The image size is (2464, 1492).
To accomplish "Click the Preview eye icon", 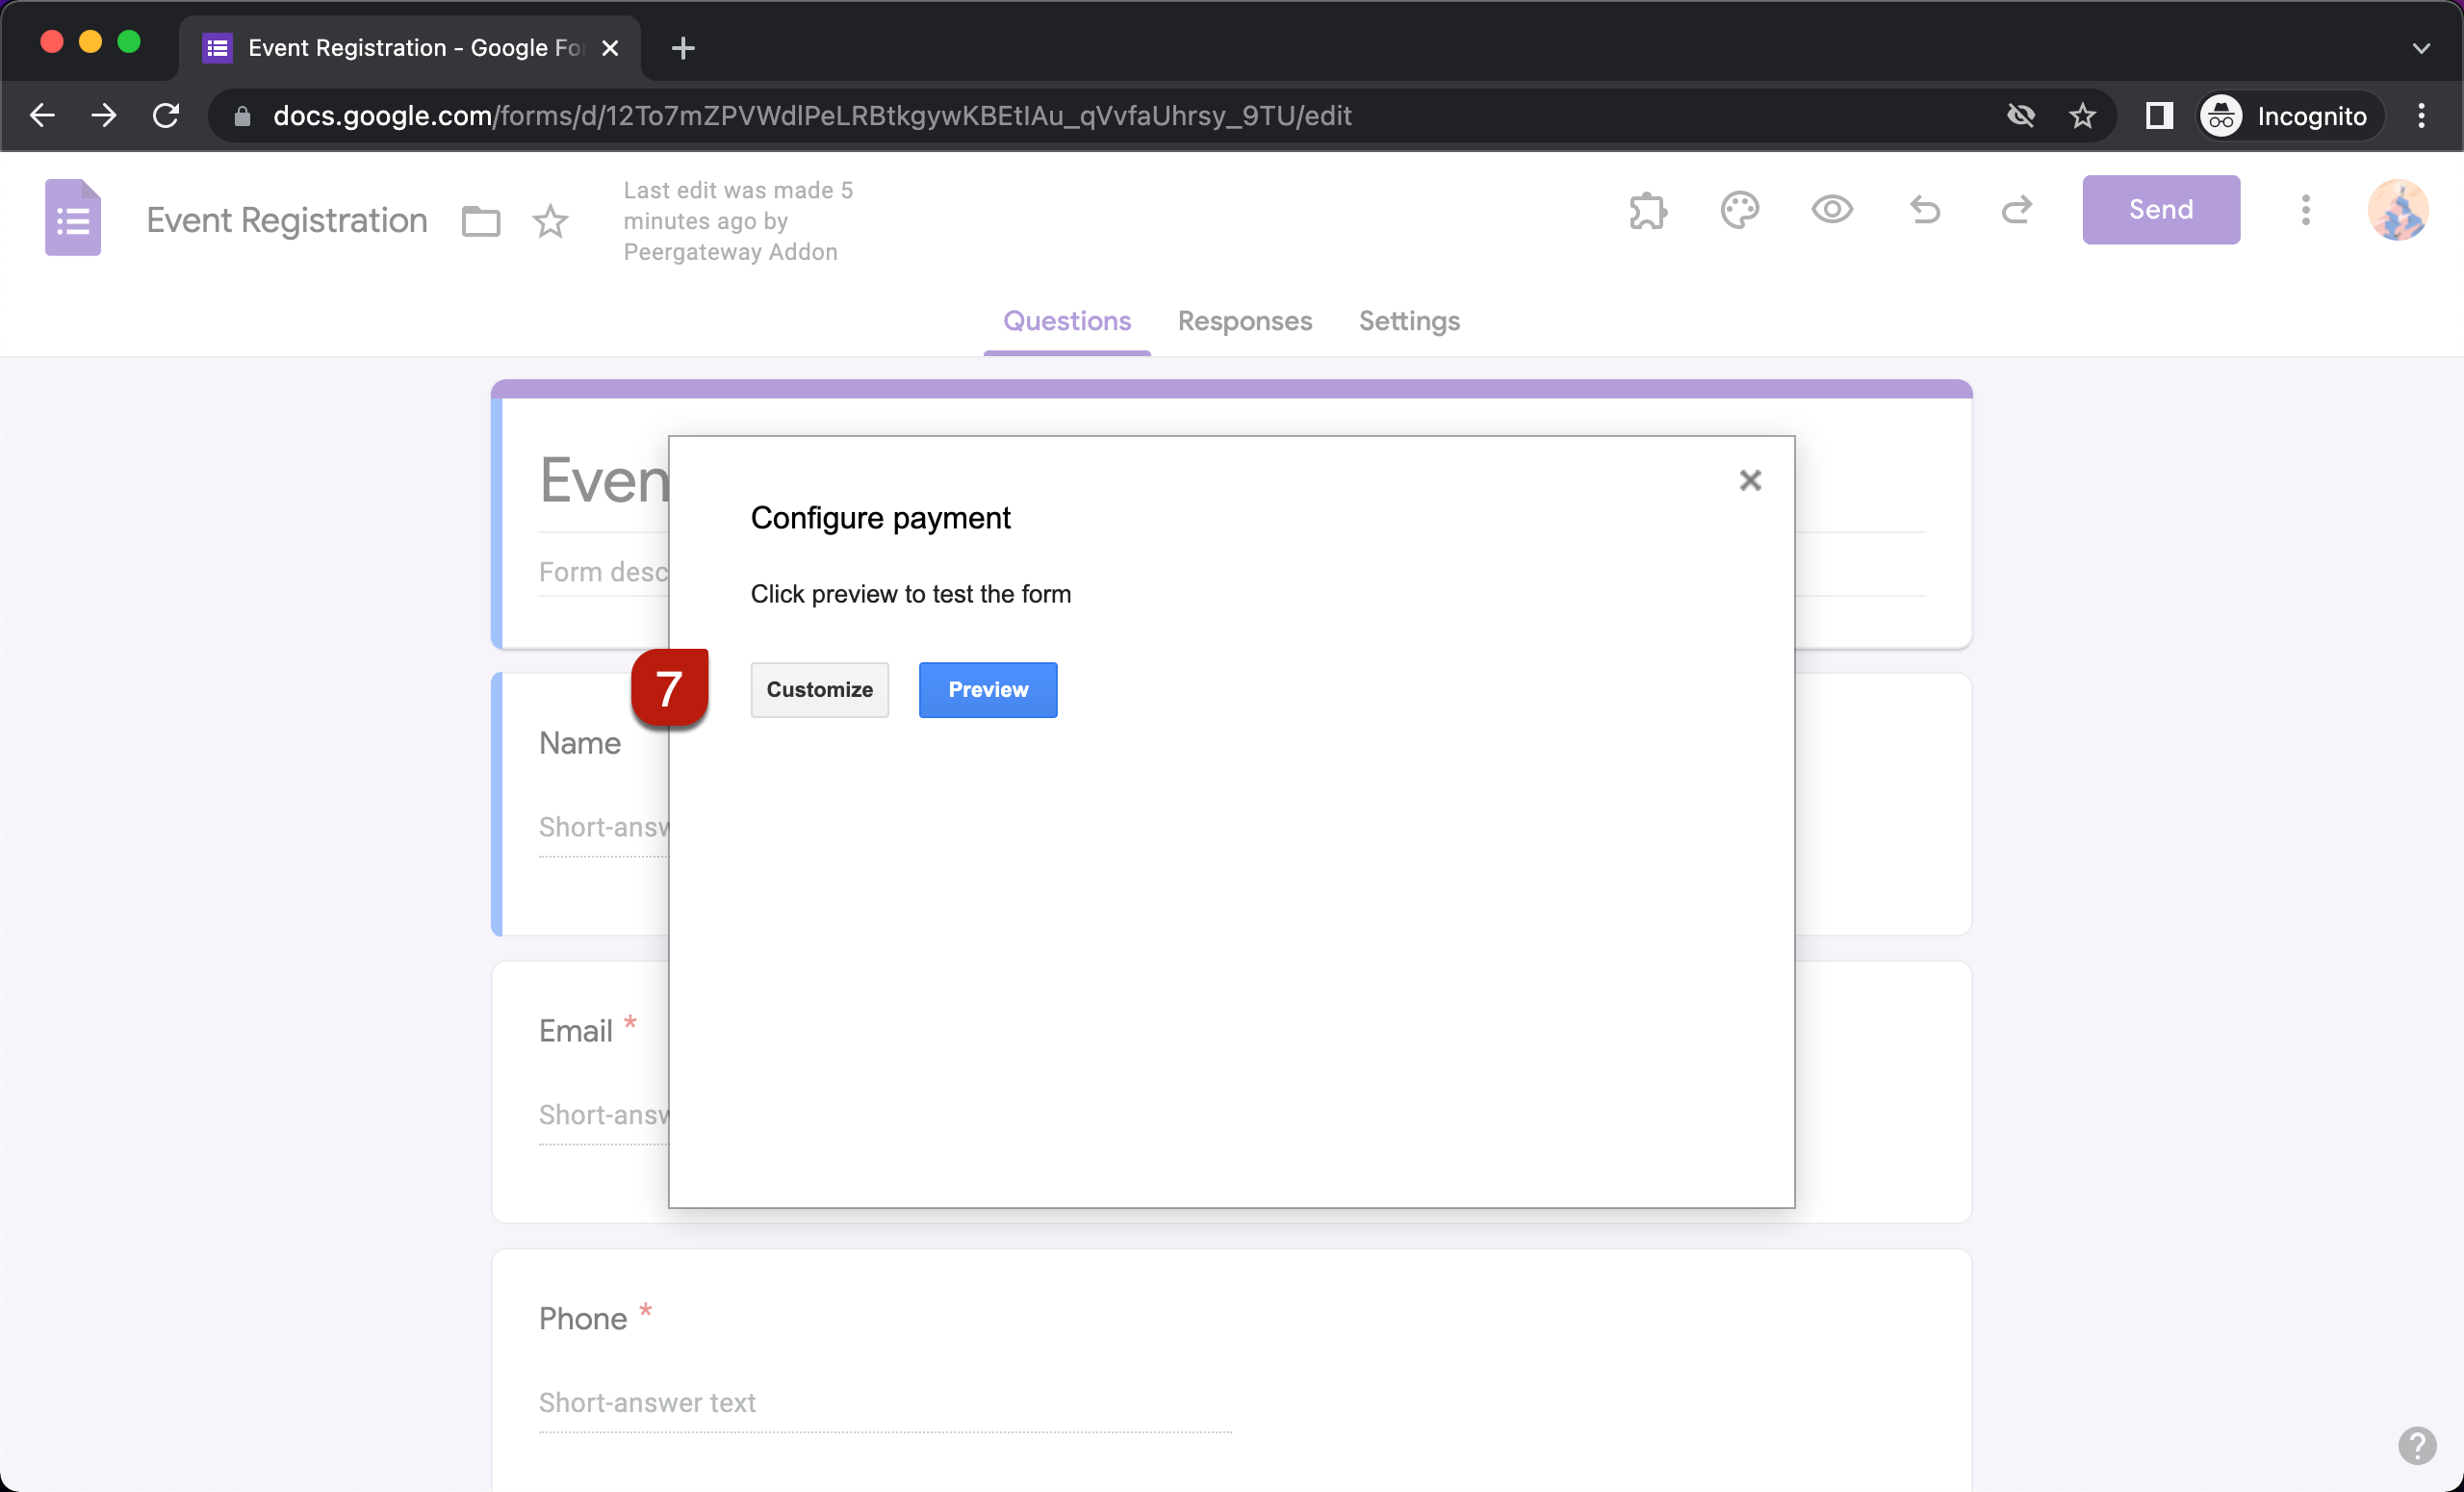I will 1831,210.
